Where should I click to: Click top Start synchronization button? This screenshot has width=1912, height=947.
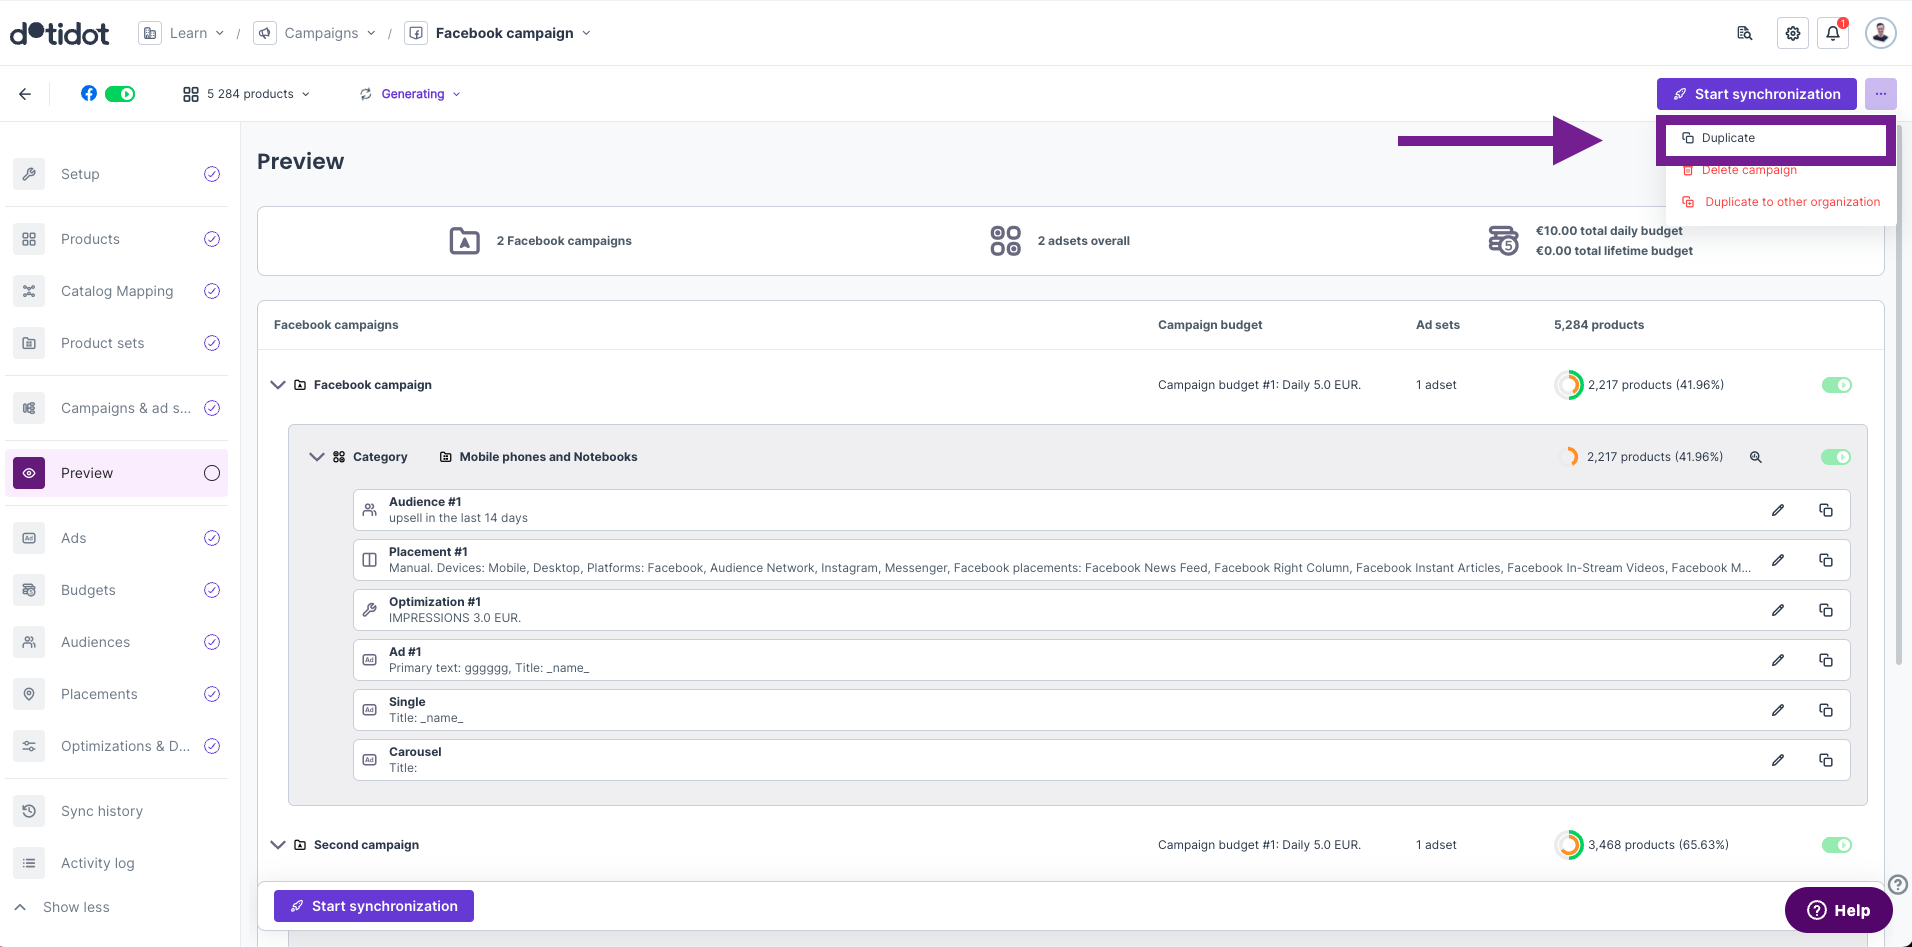1756,94
